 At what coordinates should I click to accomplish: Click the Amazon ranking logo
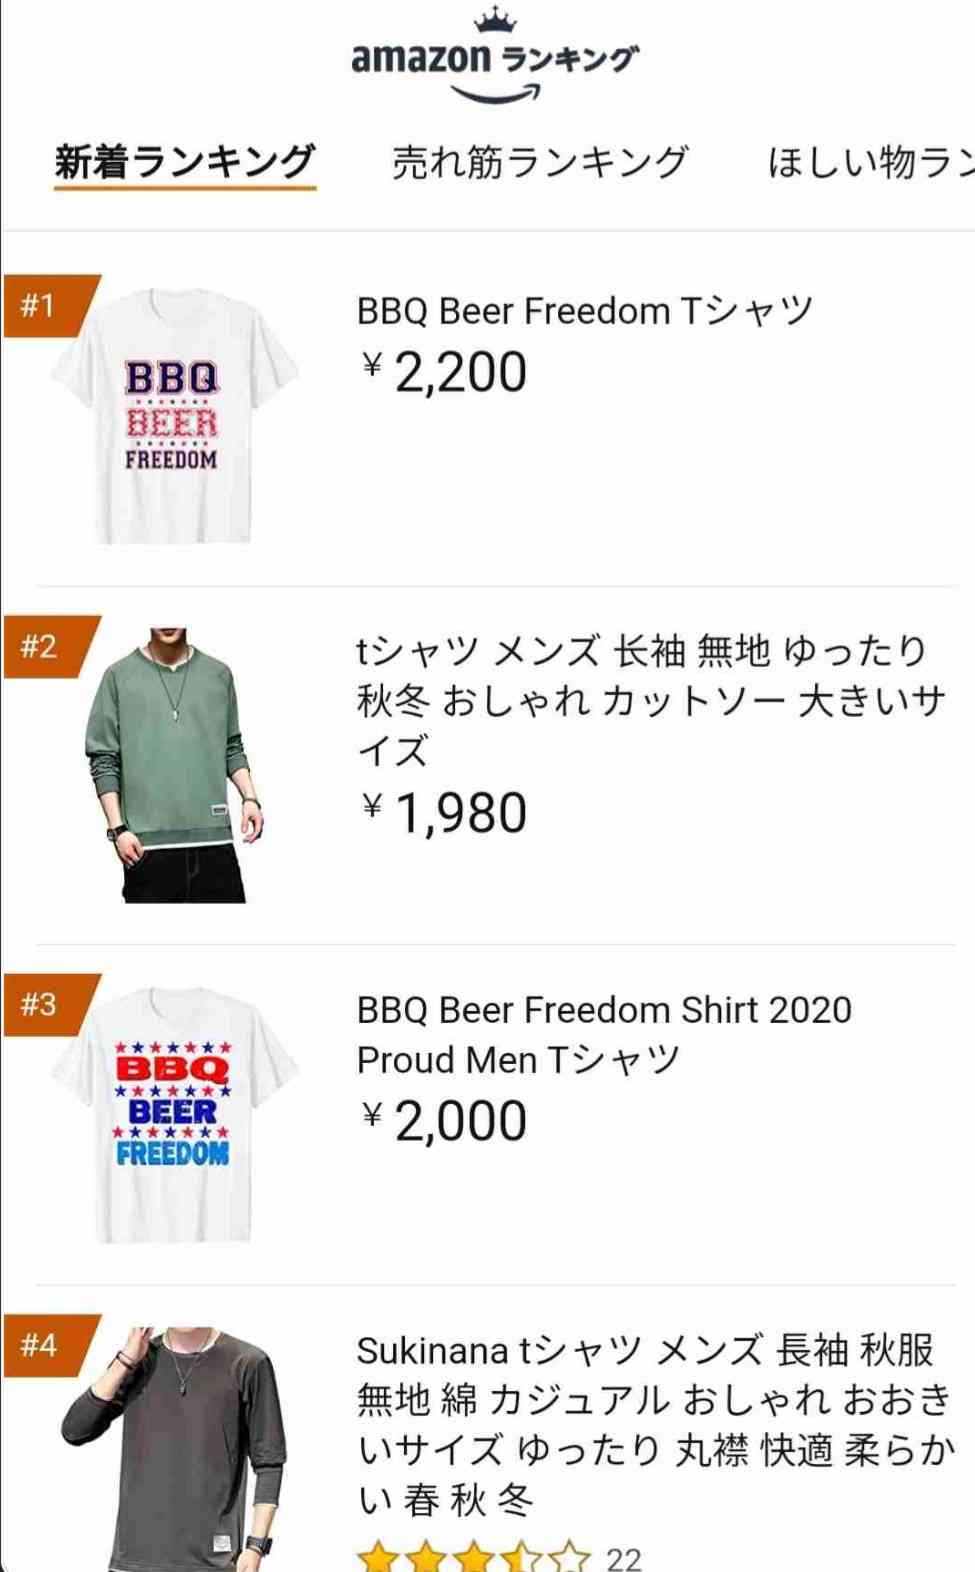click(495, 57)
